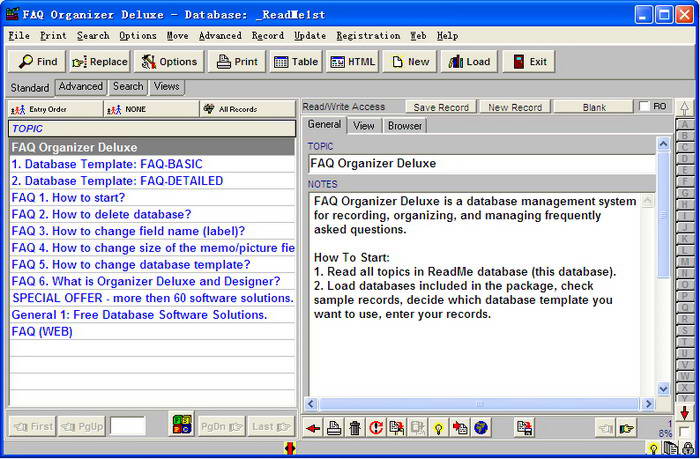Click scroll-down arrow of record pane scrollbar

[663, 388]
